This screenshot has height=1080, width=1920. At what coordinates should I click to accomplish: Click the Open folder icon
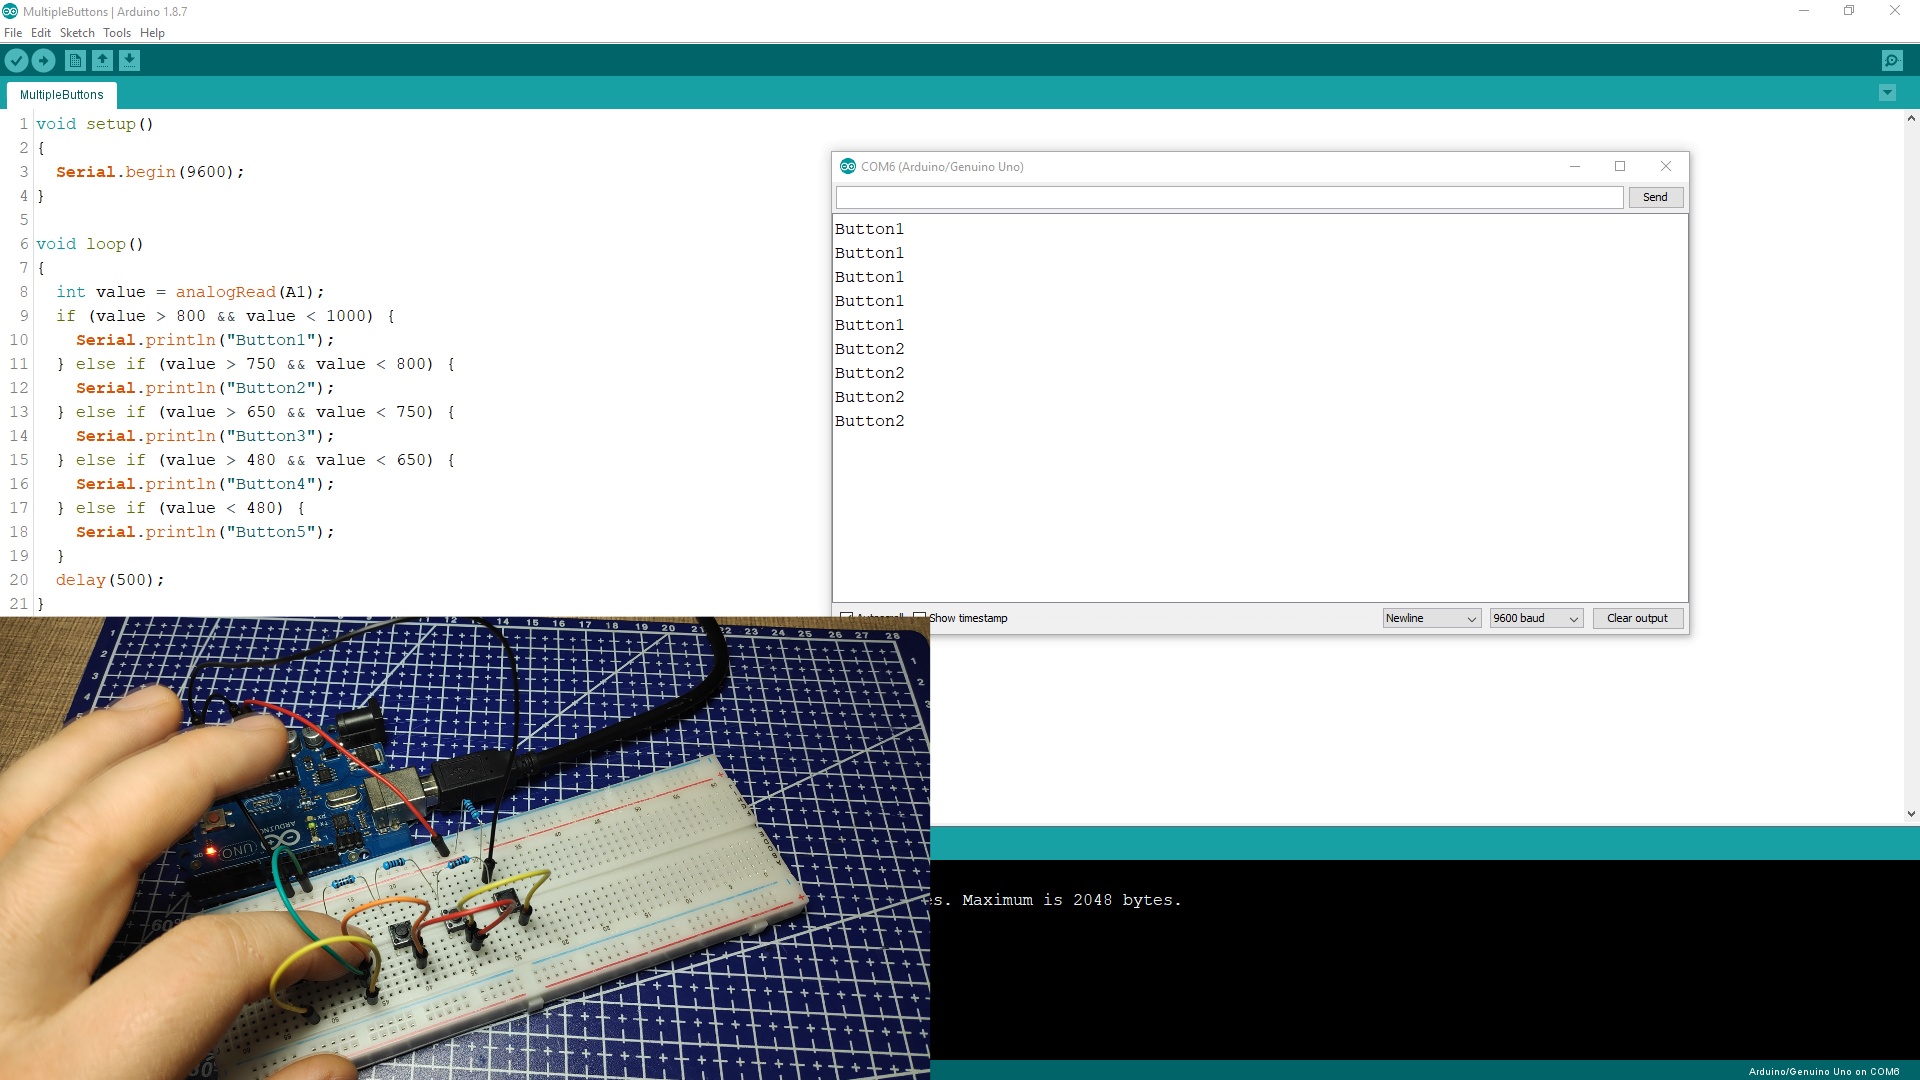pyautogui.click(x=103, y=61)
